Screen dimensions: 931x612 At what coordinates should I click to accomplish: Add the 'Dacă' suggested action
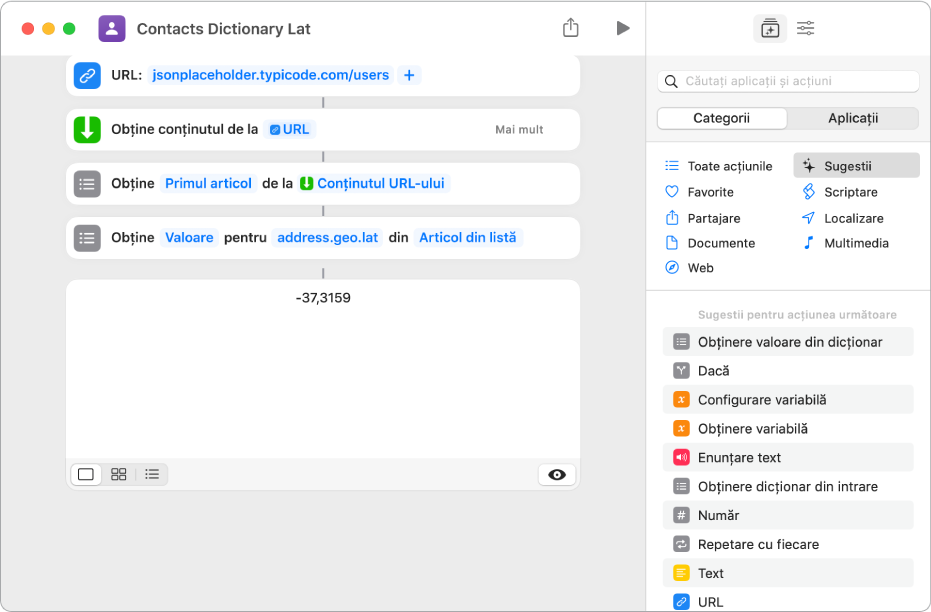pos(713,370)
